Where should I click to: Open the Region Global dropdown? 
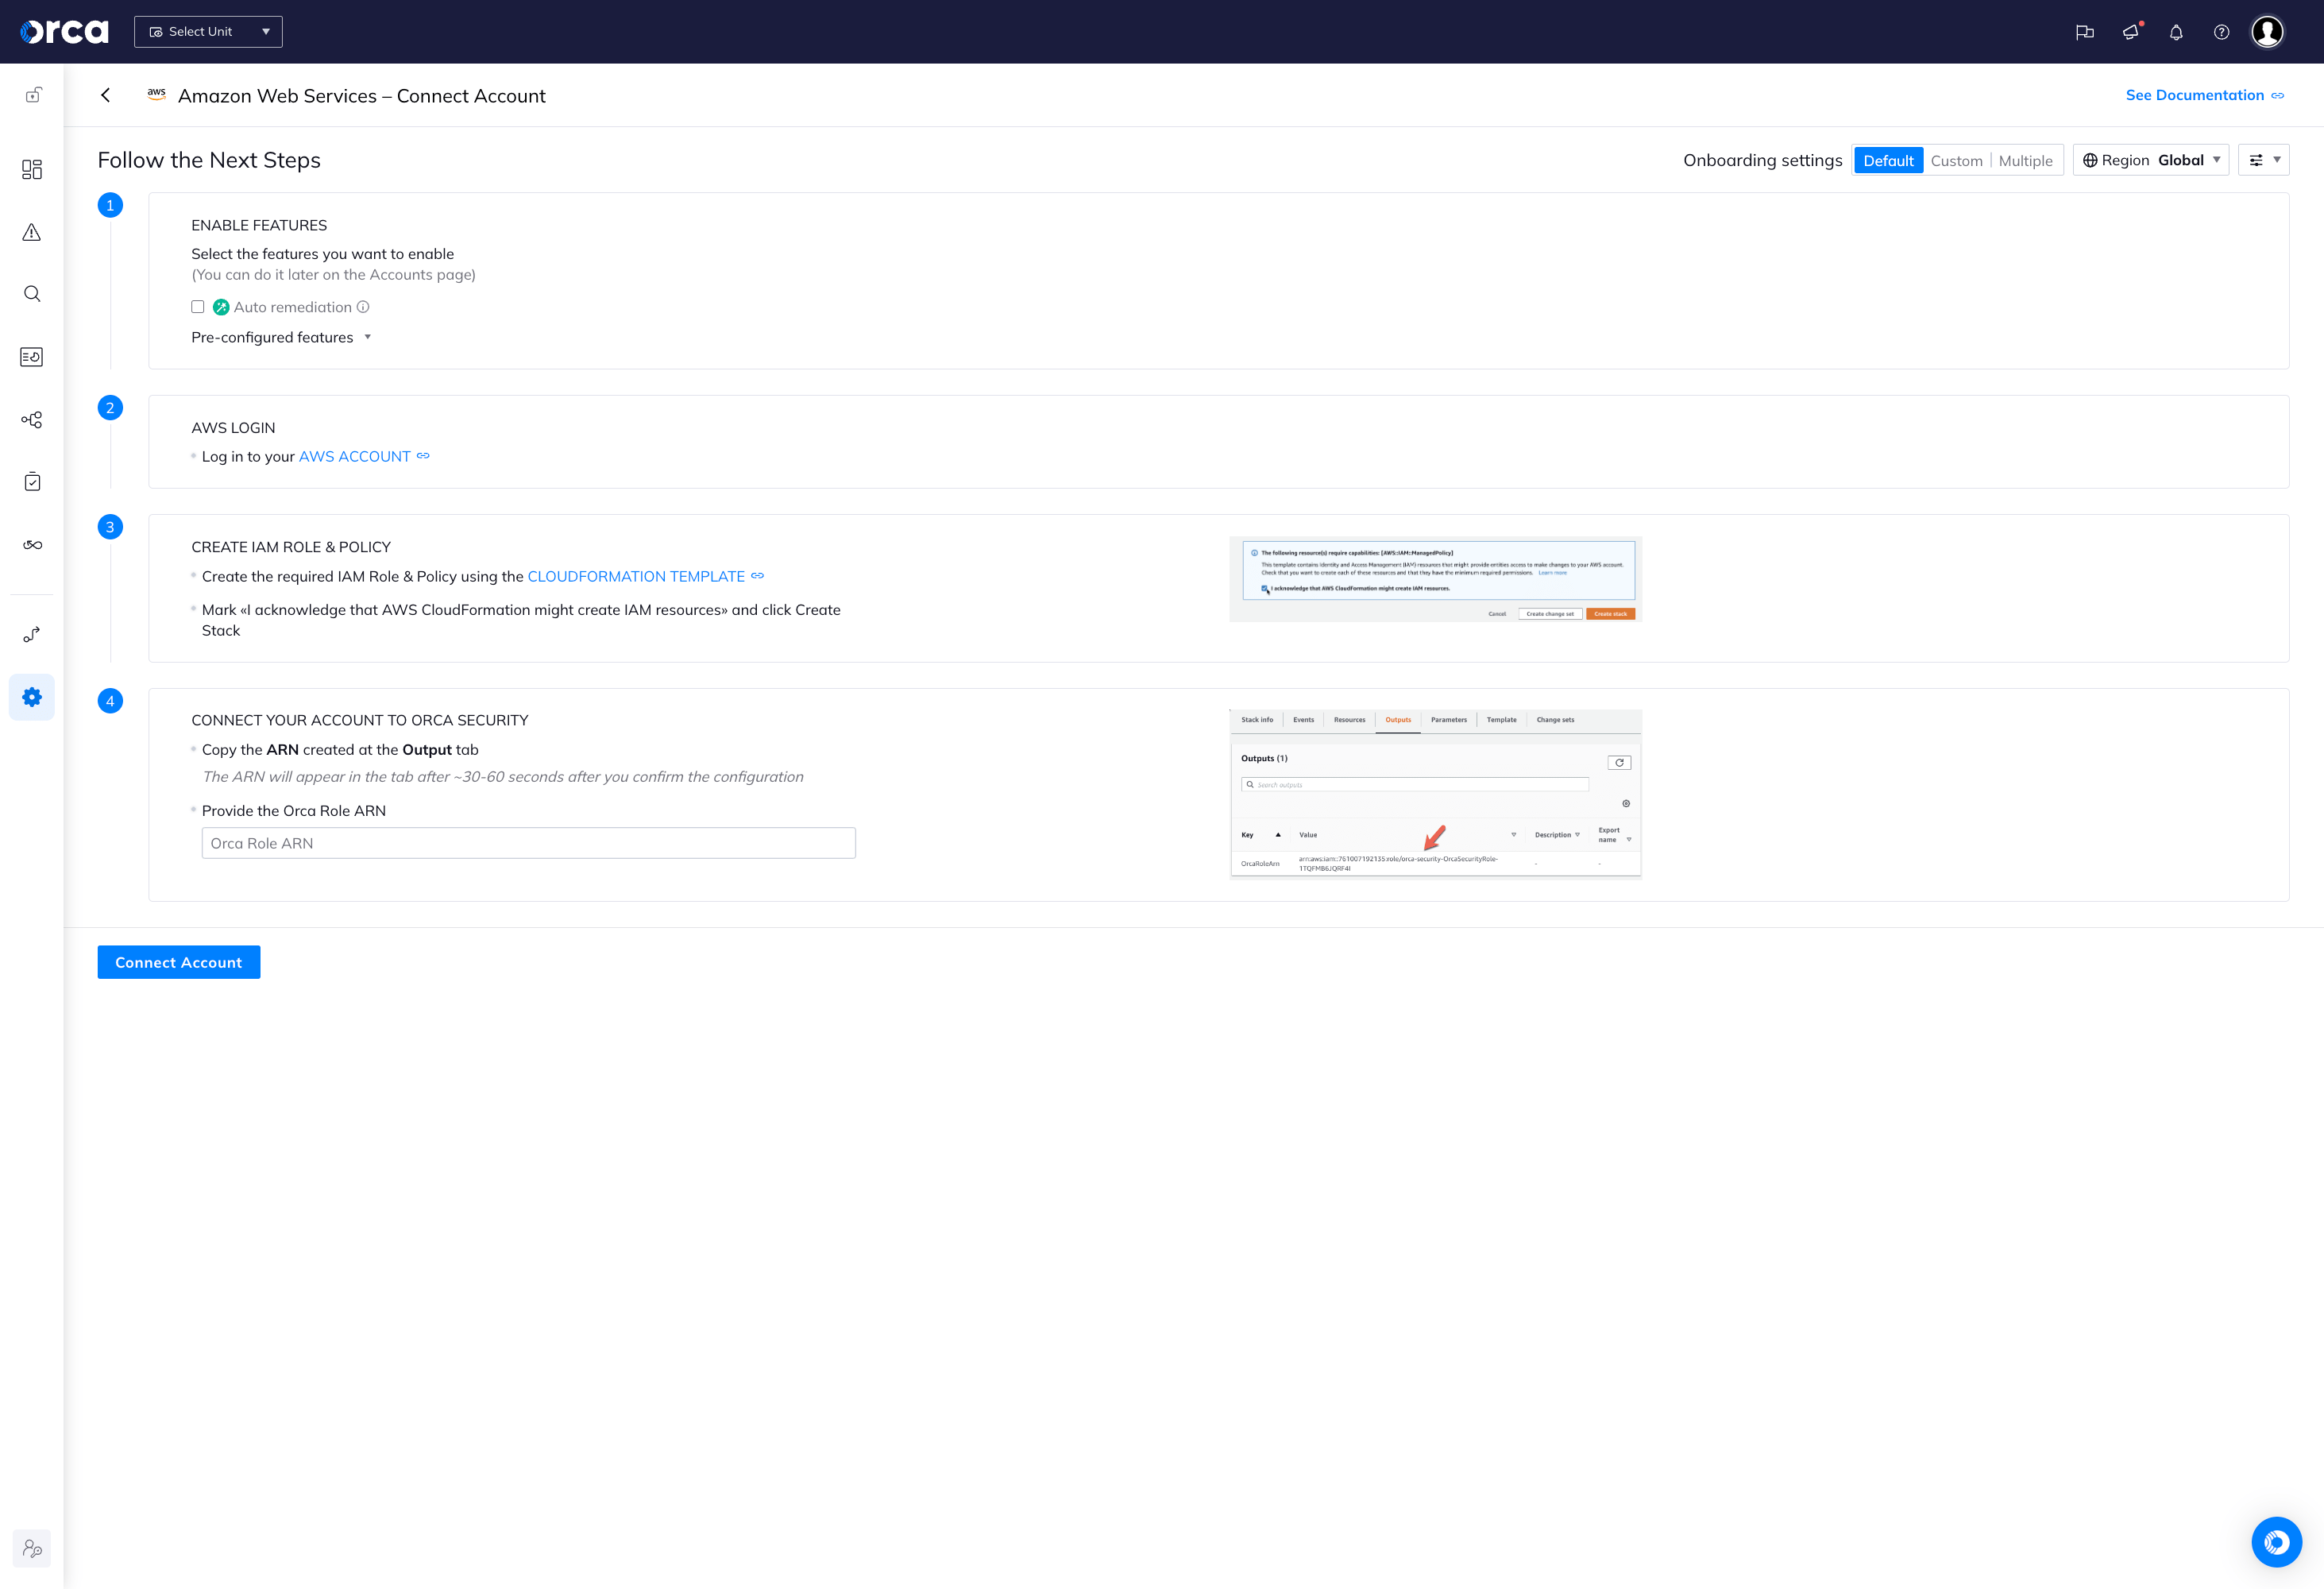[2150, 160]
